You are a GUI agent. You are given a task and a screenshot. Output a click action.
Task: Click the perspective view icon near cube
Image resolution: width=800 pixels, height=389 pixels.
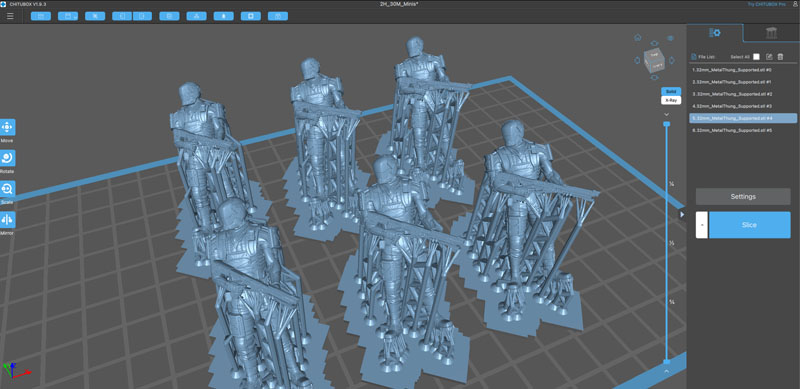click(671, 38)
